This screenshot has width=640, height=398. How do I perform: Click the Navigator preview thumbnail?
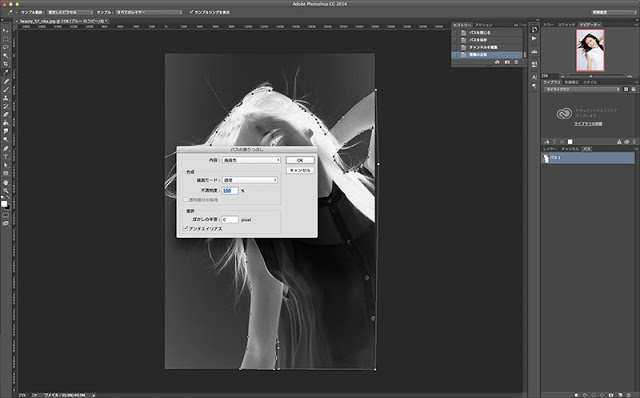click(590, 50)
